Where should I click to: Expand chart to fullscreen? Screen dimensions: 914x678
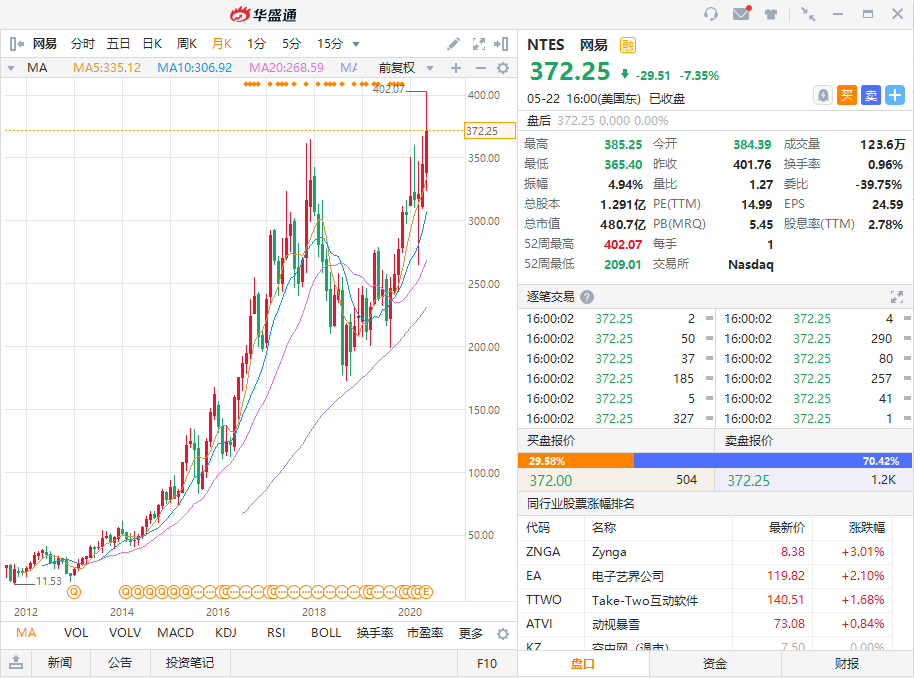click(x=479, y=44)
